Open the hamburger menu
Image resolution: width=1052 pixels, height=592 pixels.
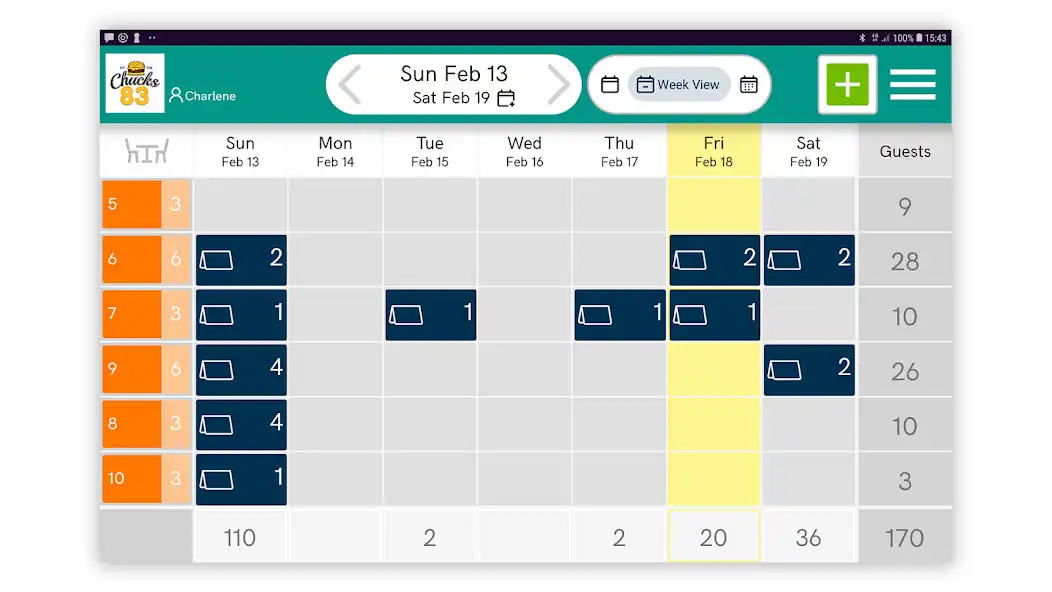[x=913, y=84]
